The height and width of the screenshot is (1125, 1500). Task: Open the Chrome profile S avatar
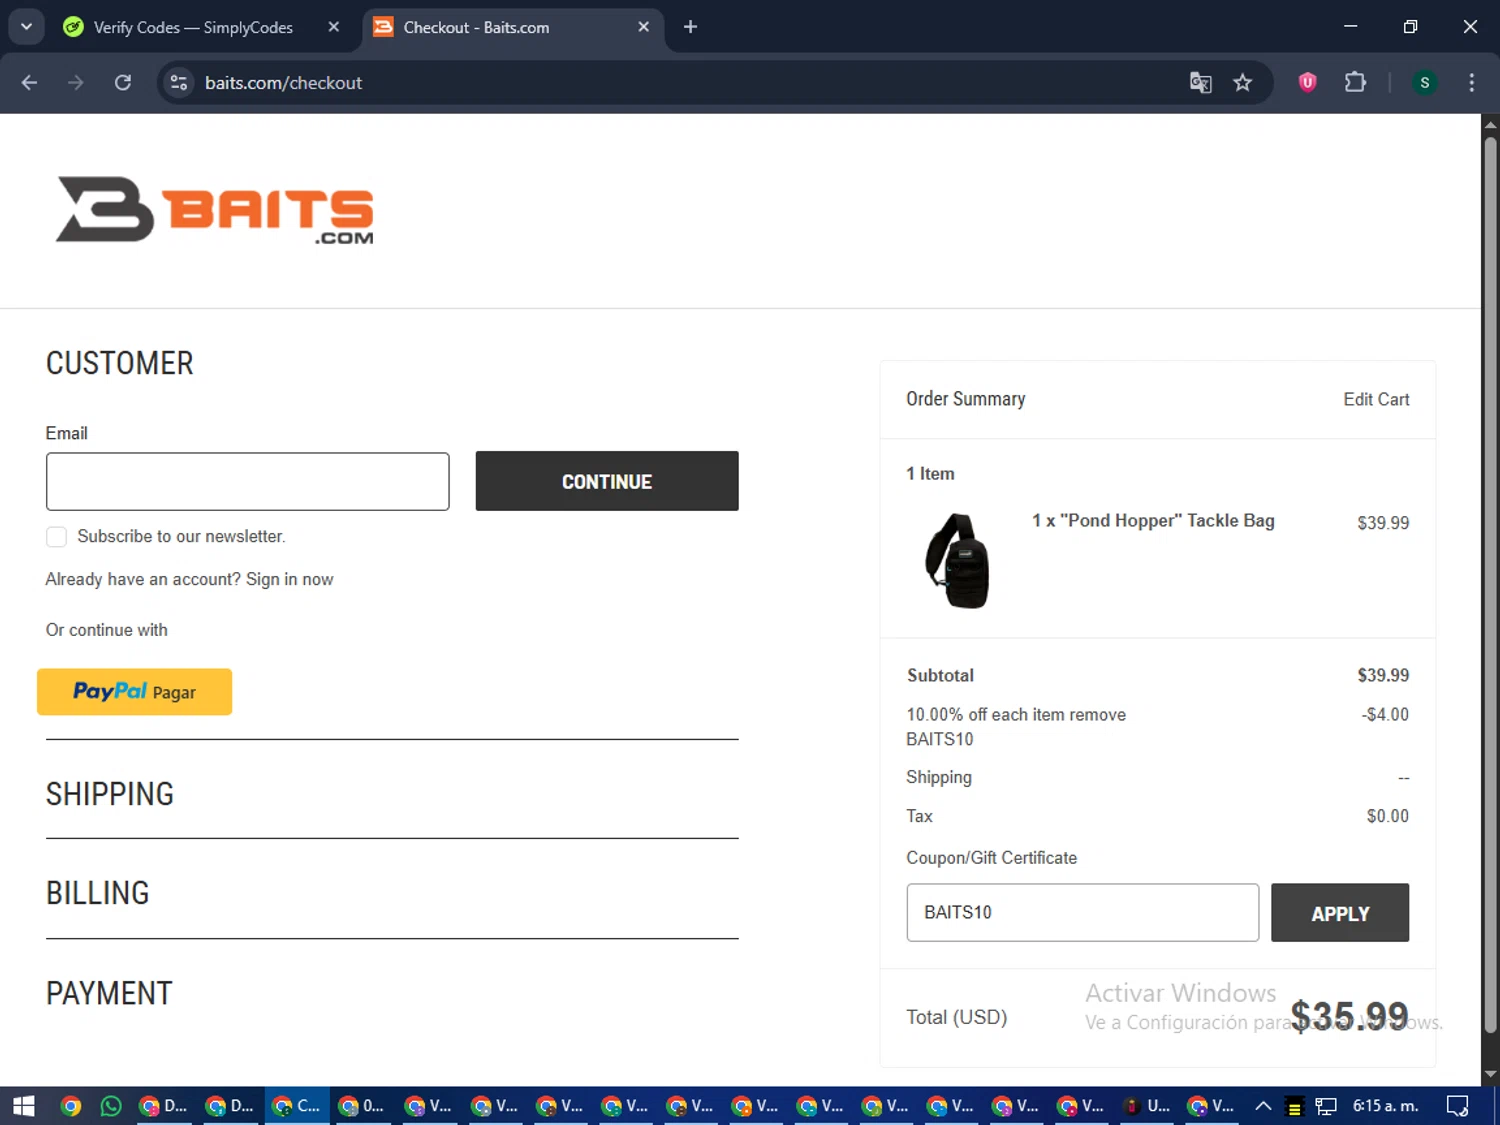1424,83
